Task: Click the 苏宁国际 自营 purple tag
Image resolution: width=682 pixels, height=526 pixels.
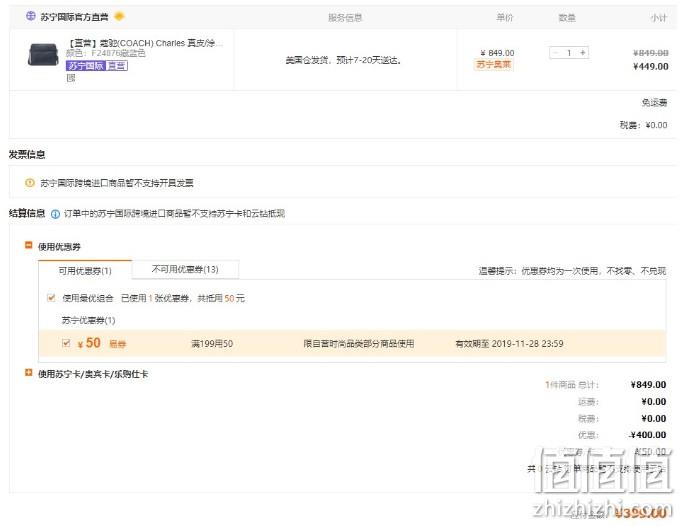Action: (x=97, y=66)
